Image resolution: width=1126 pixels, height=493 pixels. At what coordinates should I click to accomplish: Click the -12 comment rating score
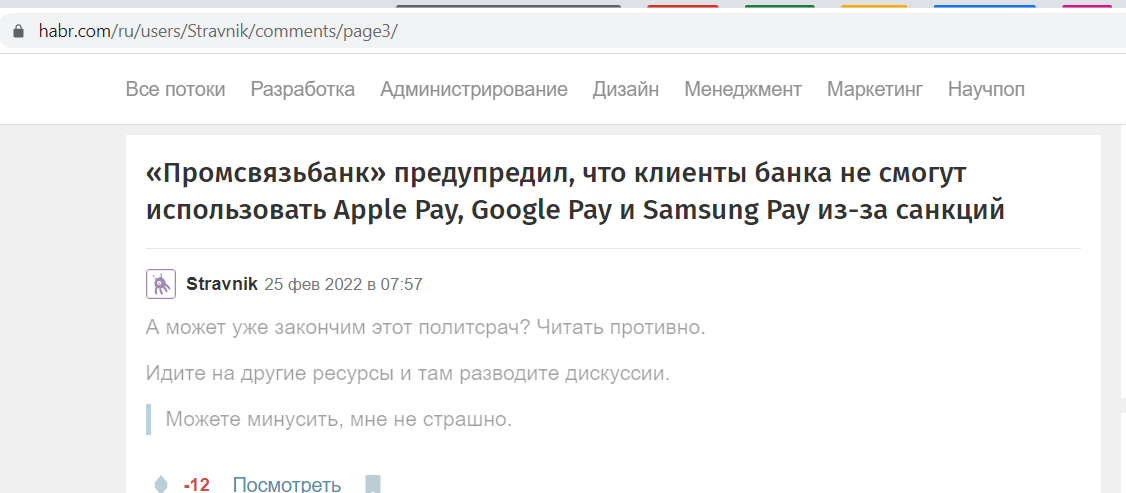[197, 485]
